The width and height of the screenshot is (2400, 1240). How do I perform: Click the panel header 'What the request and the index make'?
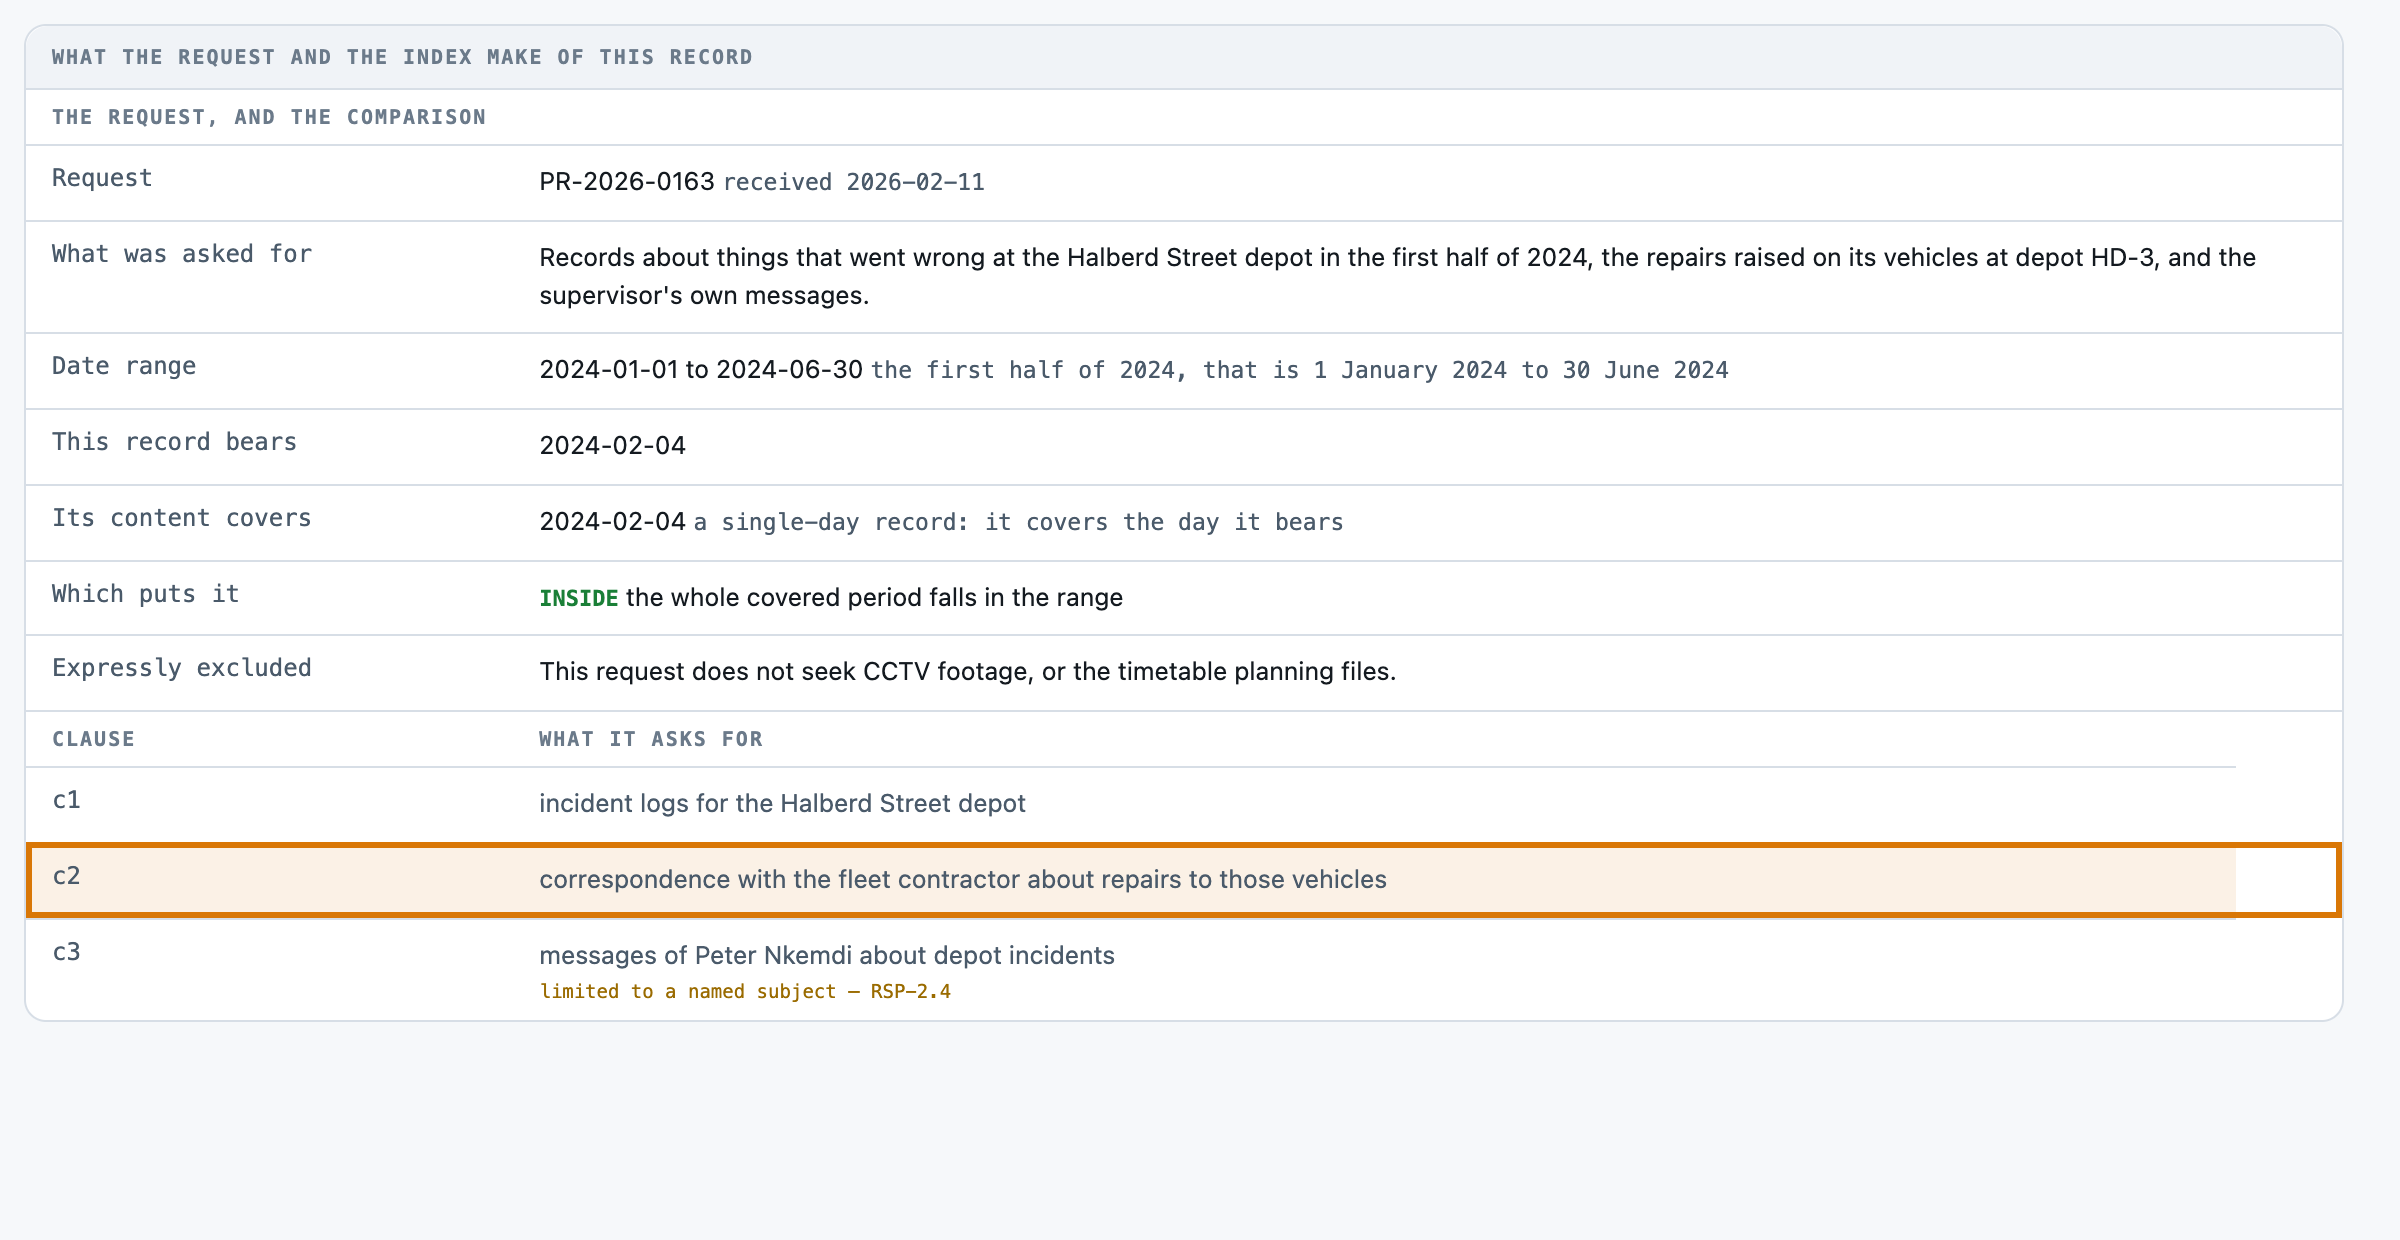click(402, 57)
